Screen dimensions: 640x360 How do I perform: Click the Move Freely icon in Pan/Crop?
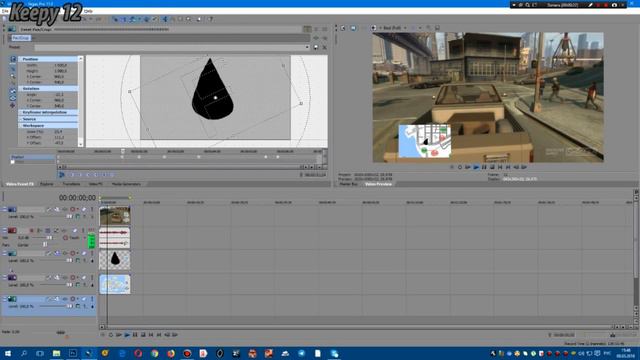coord(13,105)
